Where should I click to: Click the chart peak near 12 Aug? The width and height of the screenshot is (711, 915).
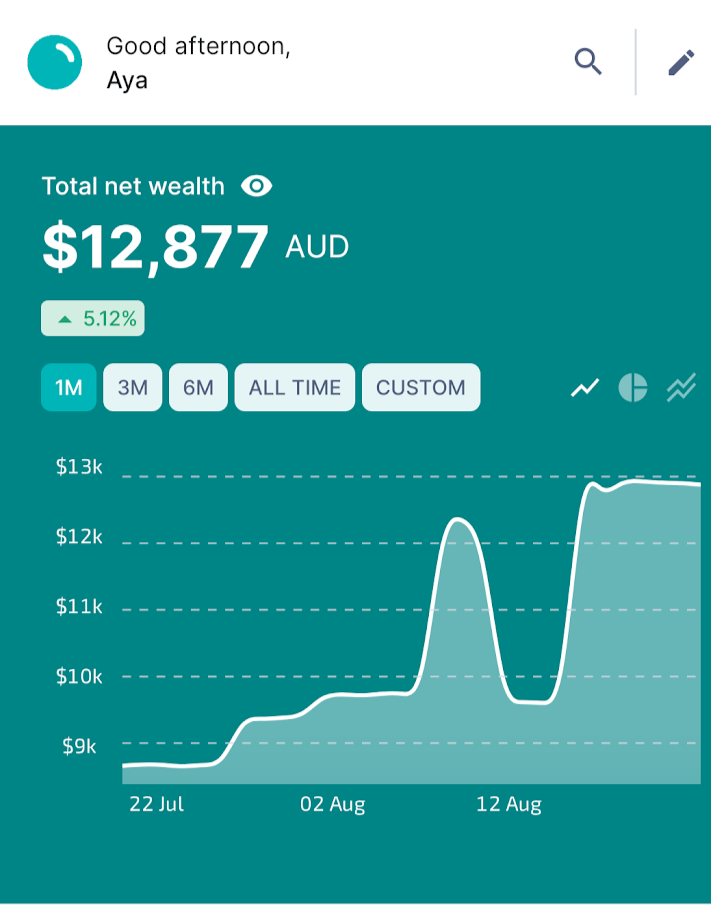click(x=456, y=519)
